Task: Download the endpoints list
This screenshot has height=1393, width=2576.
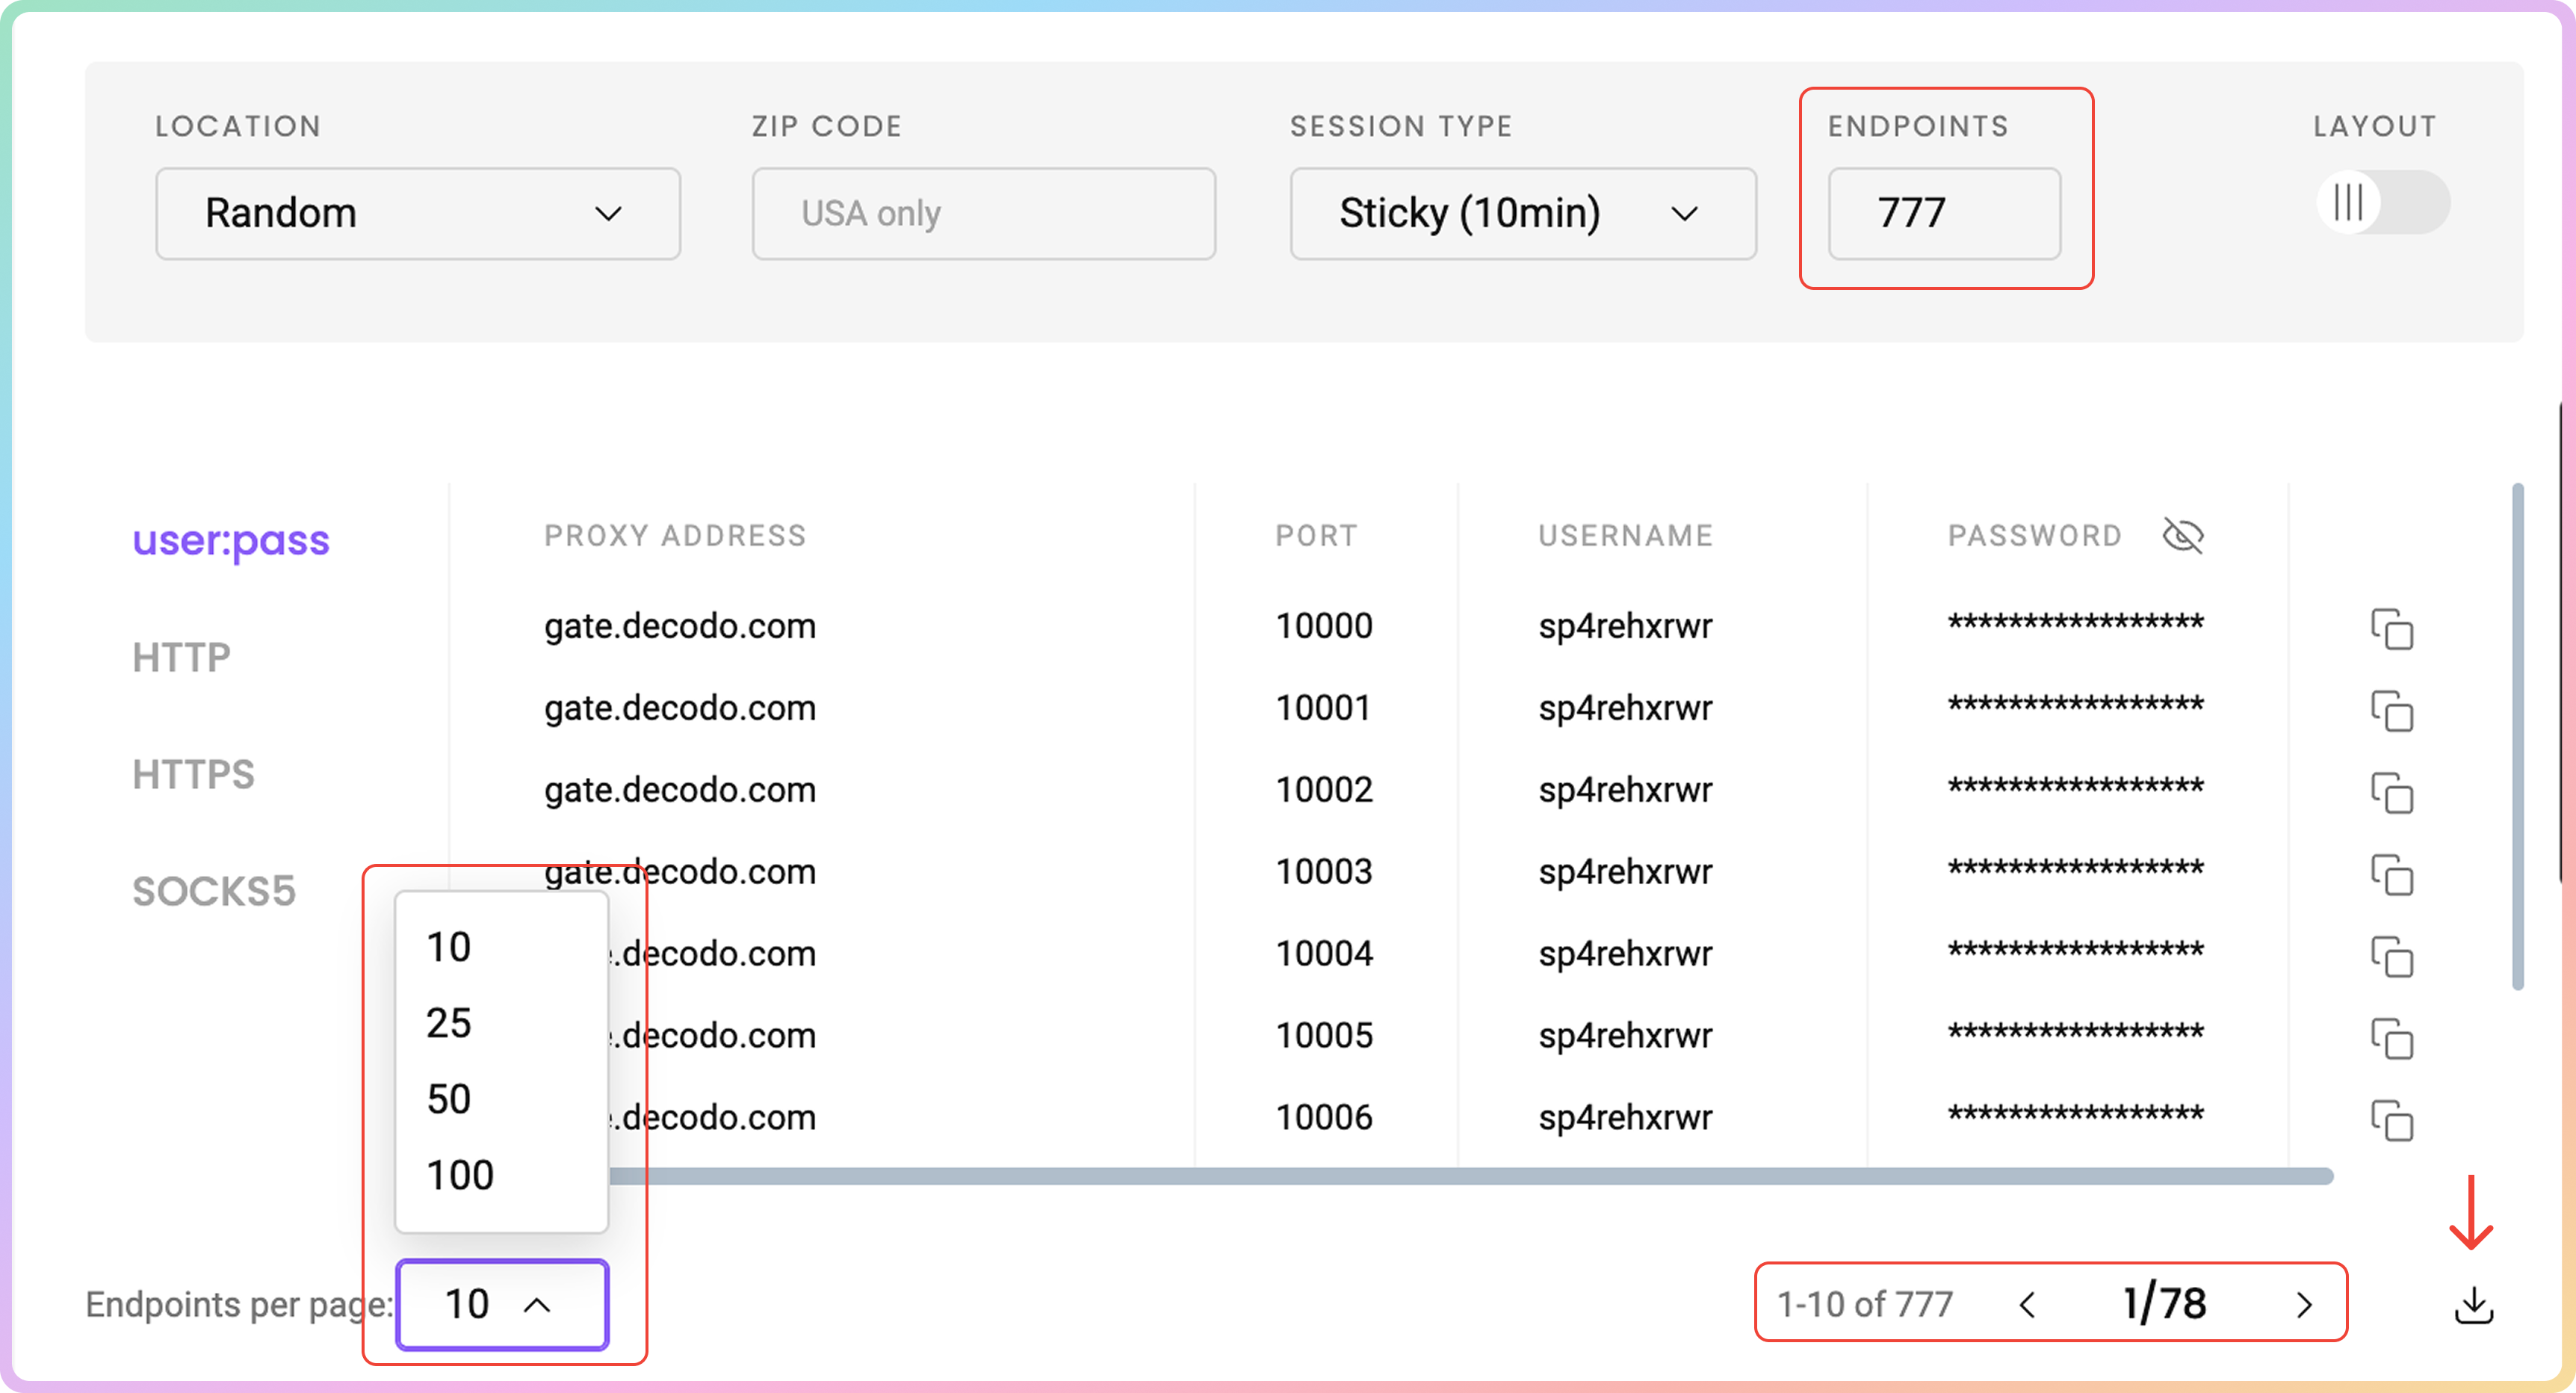Action: coord(2473,1305)
